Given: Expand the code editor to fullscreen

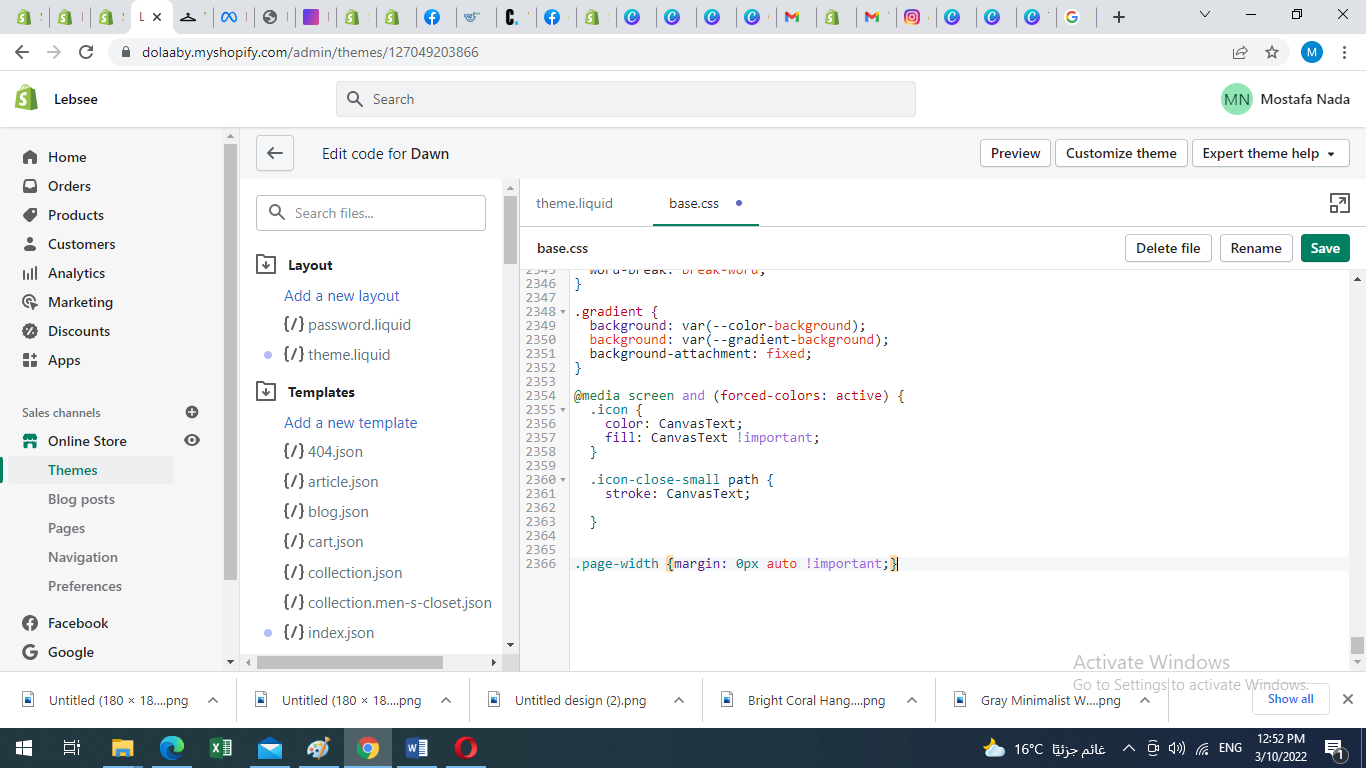Looking at the screenshot, I should [x=1339, y=204].
